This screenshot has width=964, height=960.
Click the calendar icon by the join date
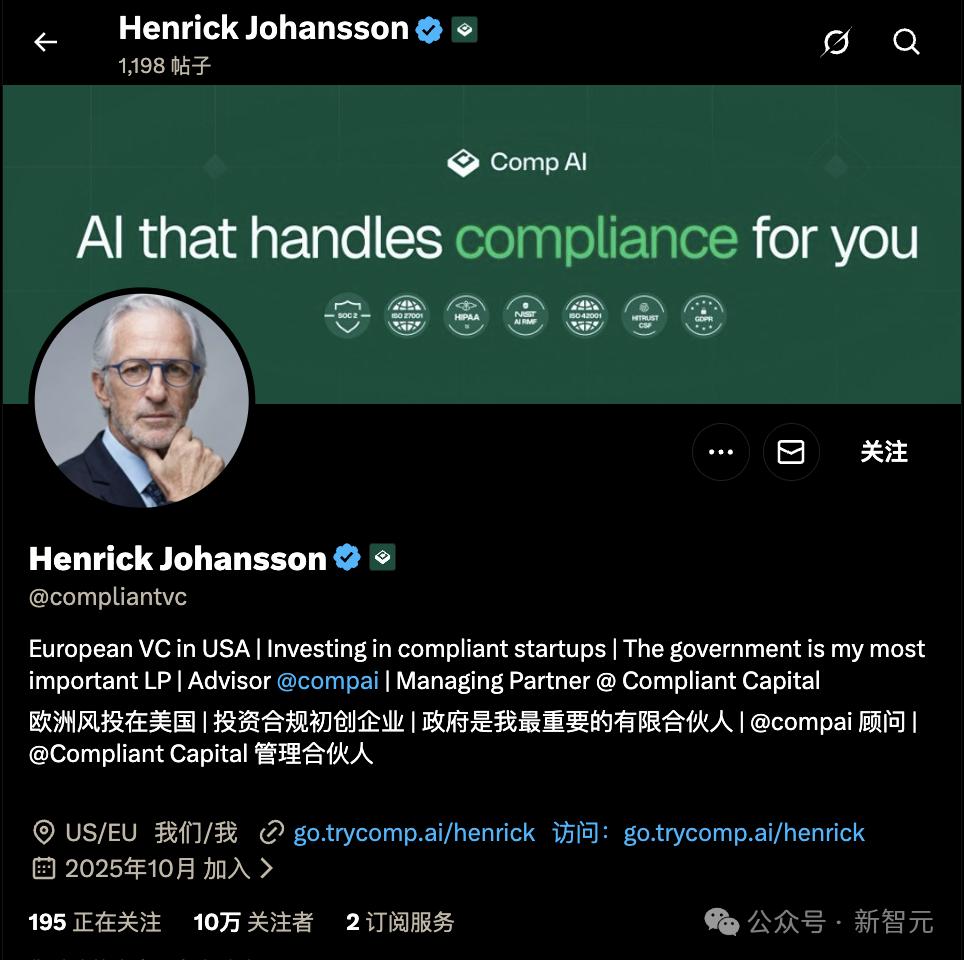tap(44, 868)
